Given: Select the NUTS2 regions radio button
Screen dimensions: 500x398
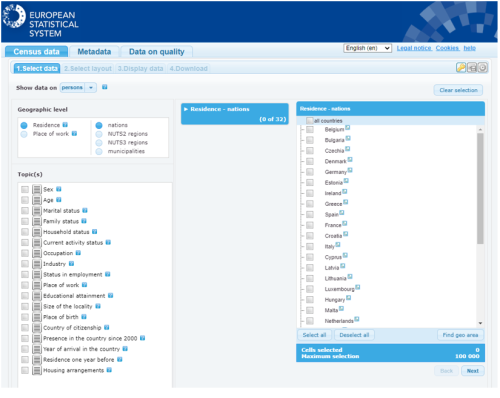Looking at the screenshot, I should click(x=99, y=134).
